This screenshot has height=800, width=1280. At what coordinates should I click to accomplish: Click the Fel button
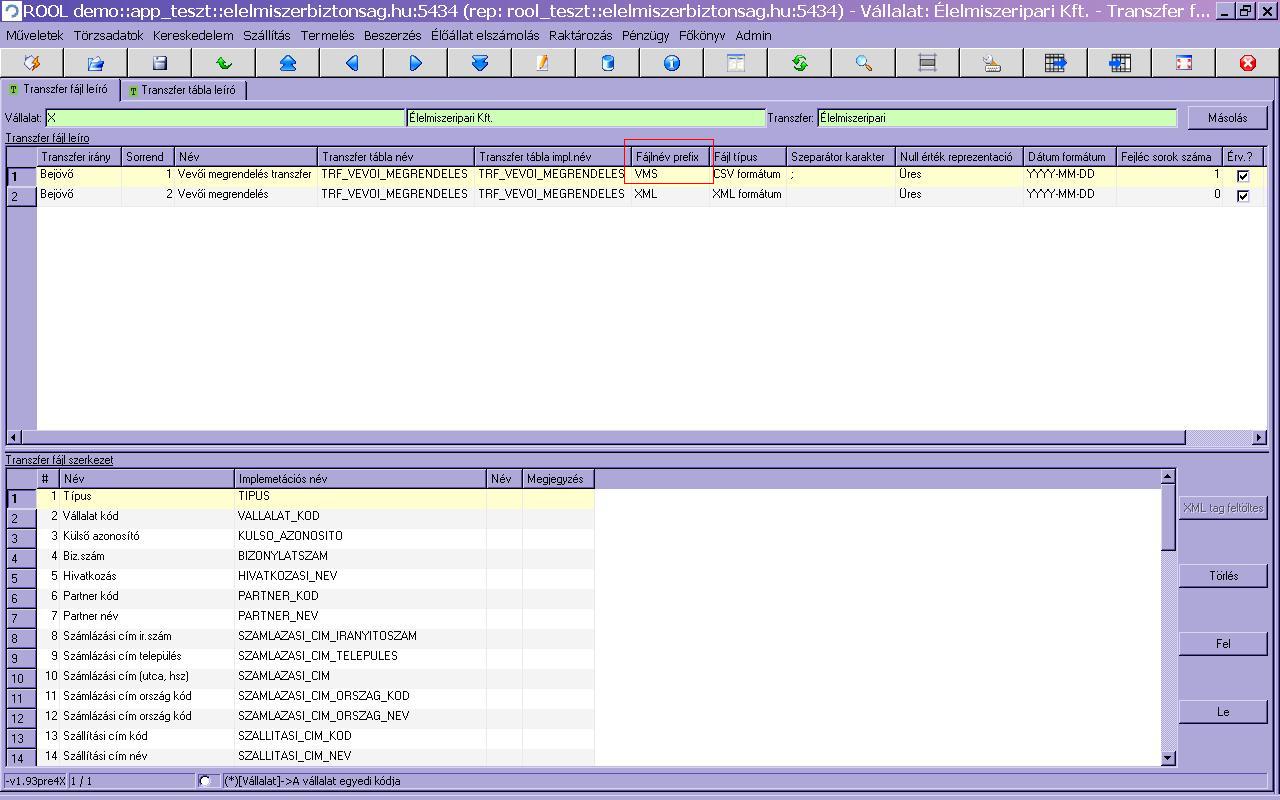[1223, 644]
